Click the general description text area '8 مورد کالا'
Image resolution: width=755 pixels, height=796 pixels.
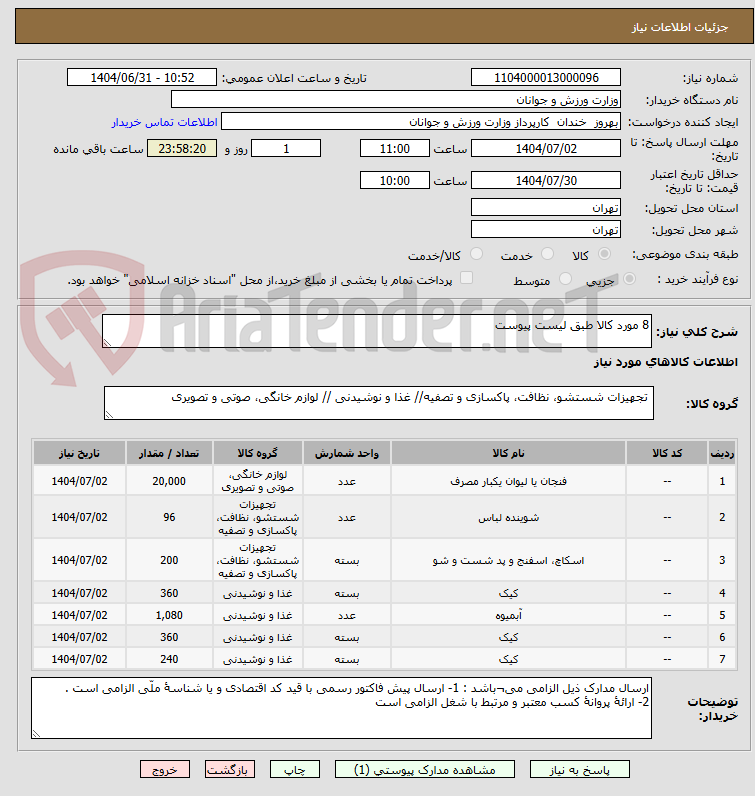point(377,331)
